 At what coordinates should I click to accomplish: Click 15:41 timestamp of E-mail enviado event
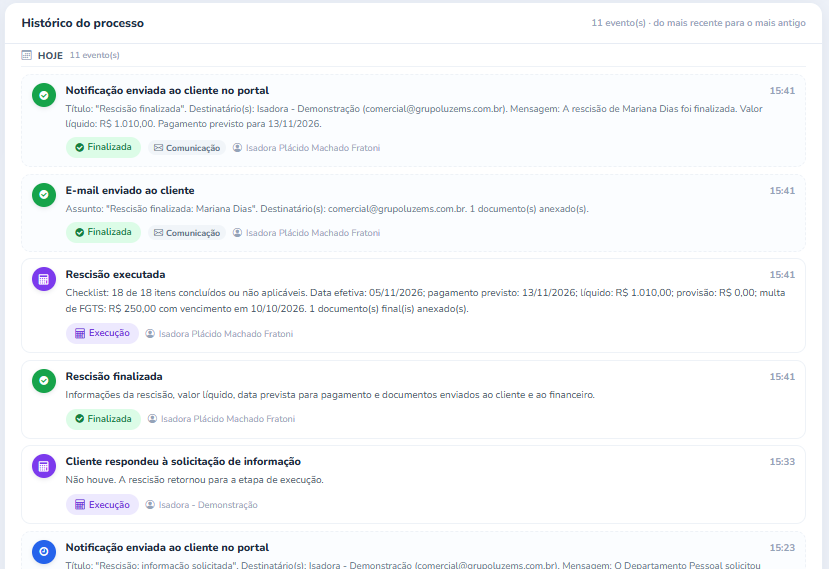[782, 191]
